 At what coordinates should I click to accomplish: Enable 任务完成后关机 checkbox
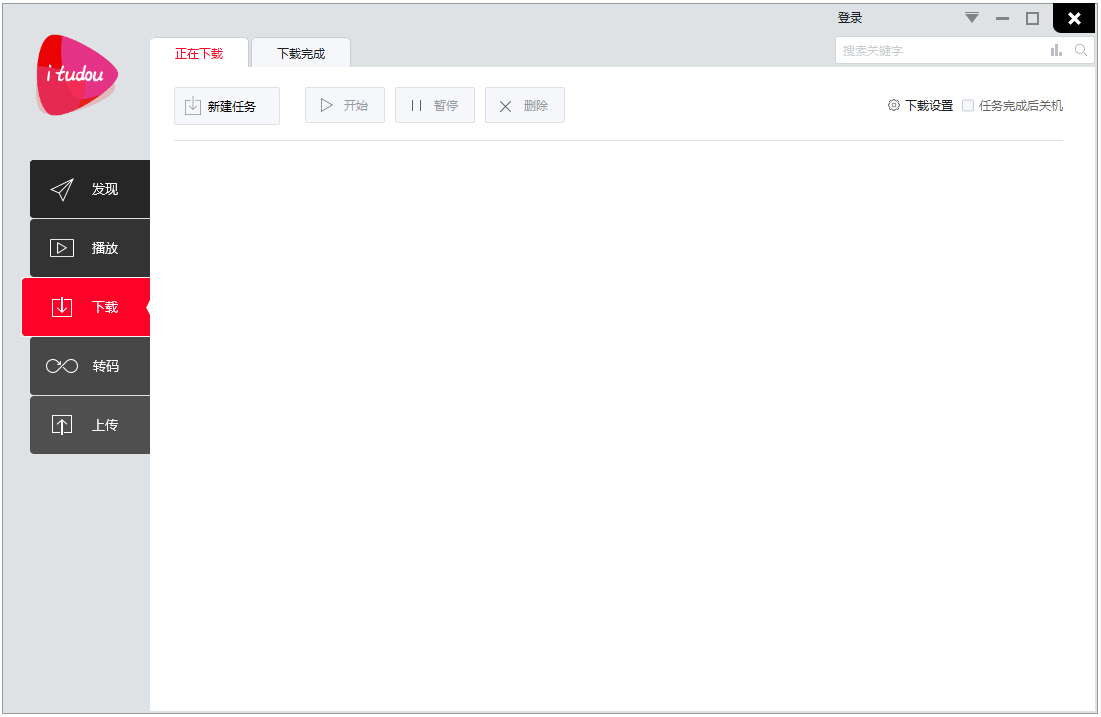968,105
